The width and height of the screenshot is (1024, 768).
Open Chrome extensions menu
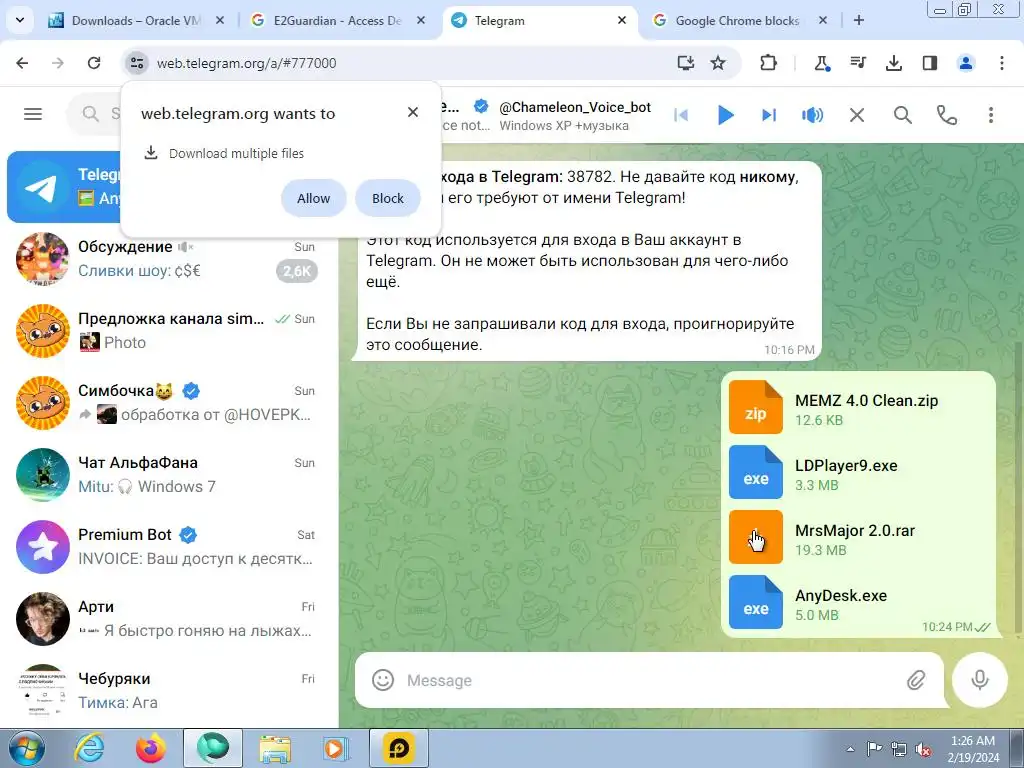769,63
